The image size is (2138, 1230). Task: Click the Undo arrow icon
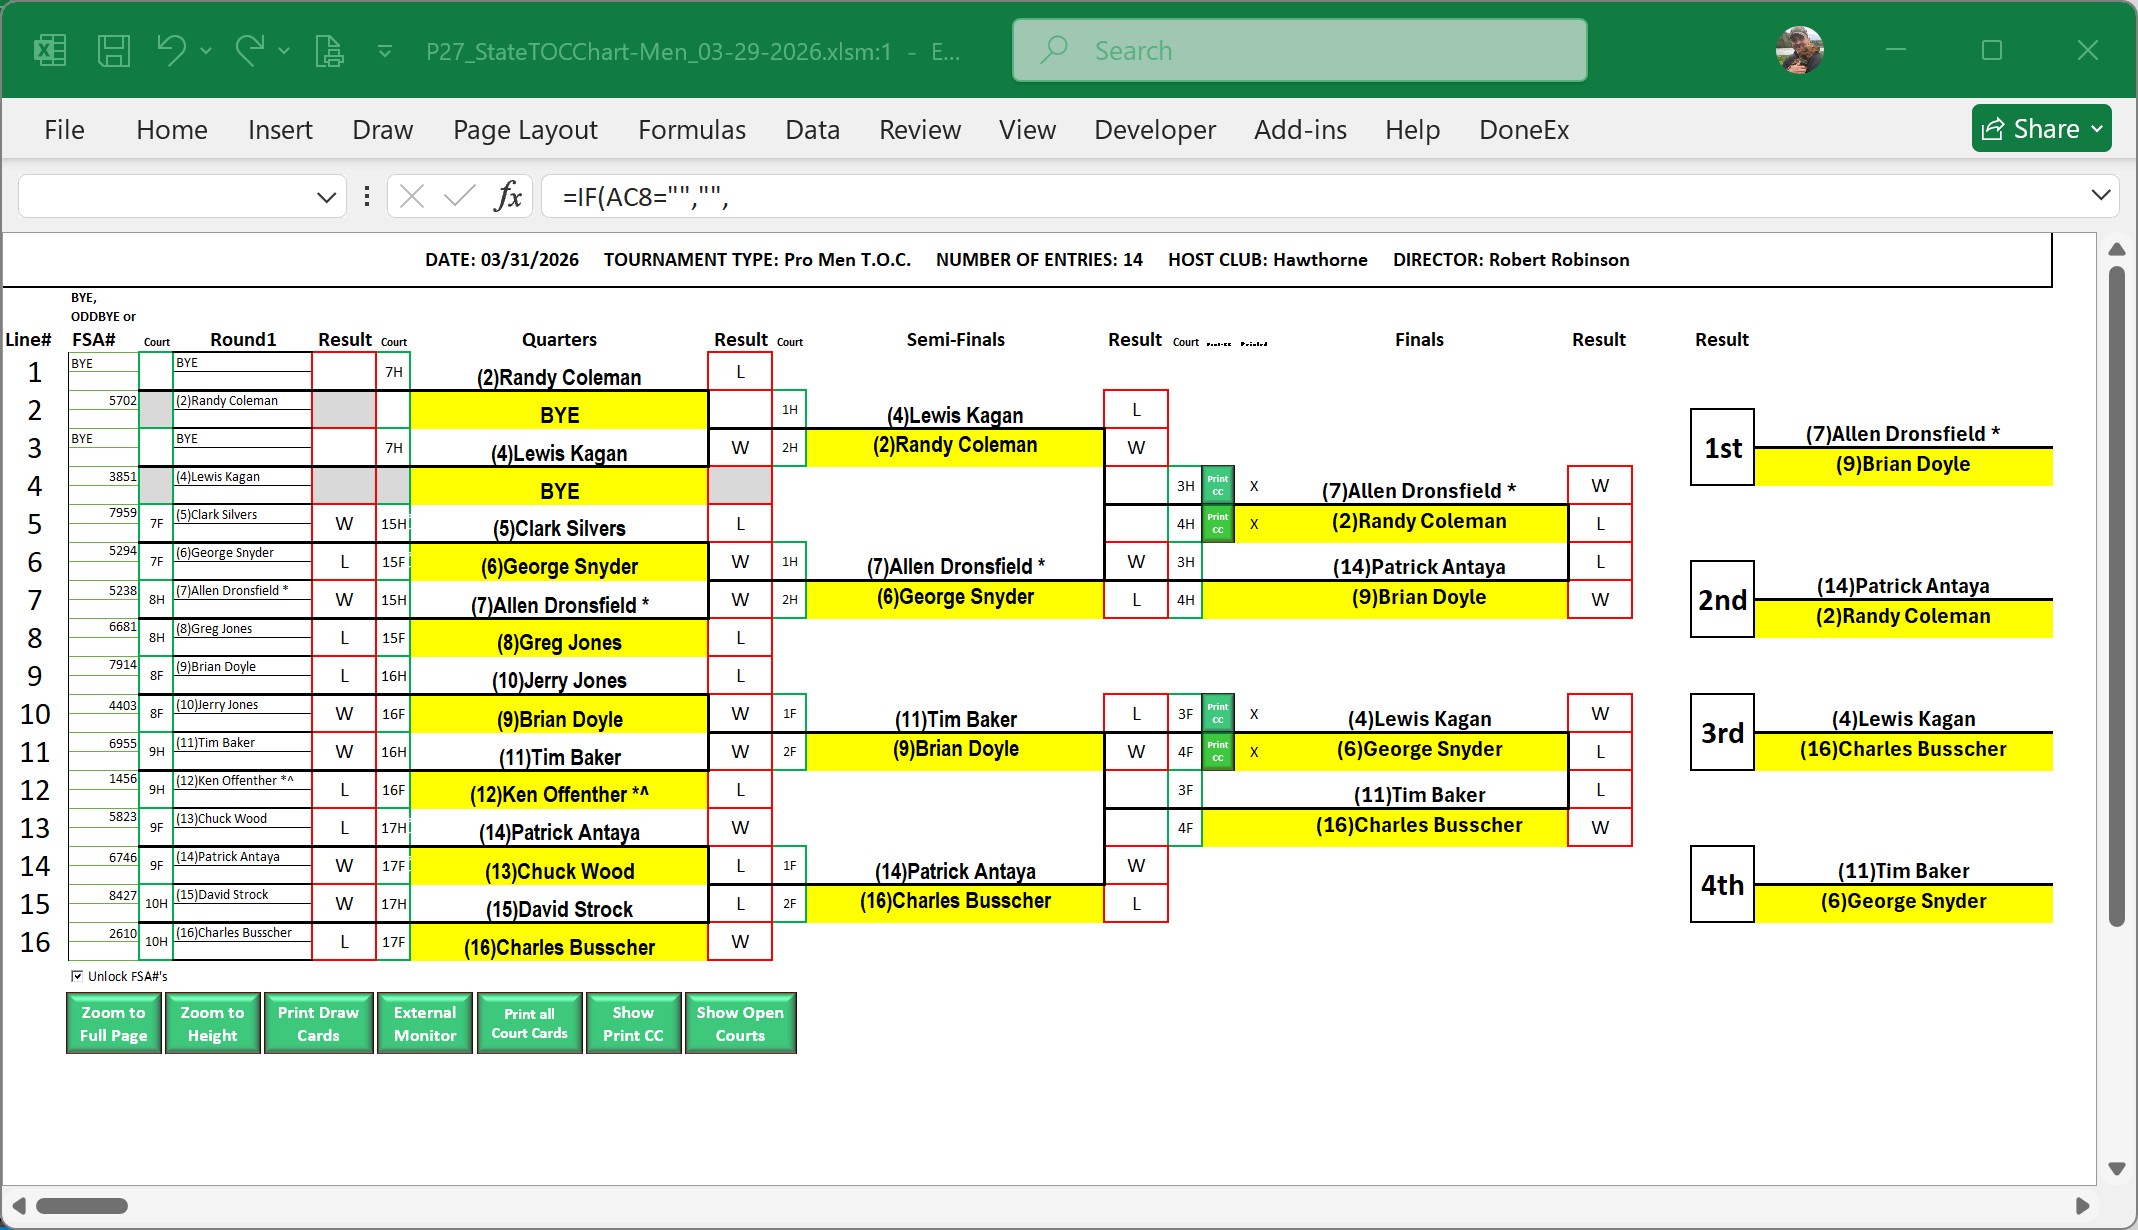[x=172, y=50]
